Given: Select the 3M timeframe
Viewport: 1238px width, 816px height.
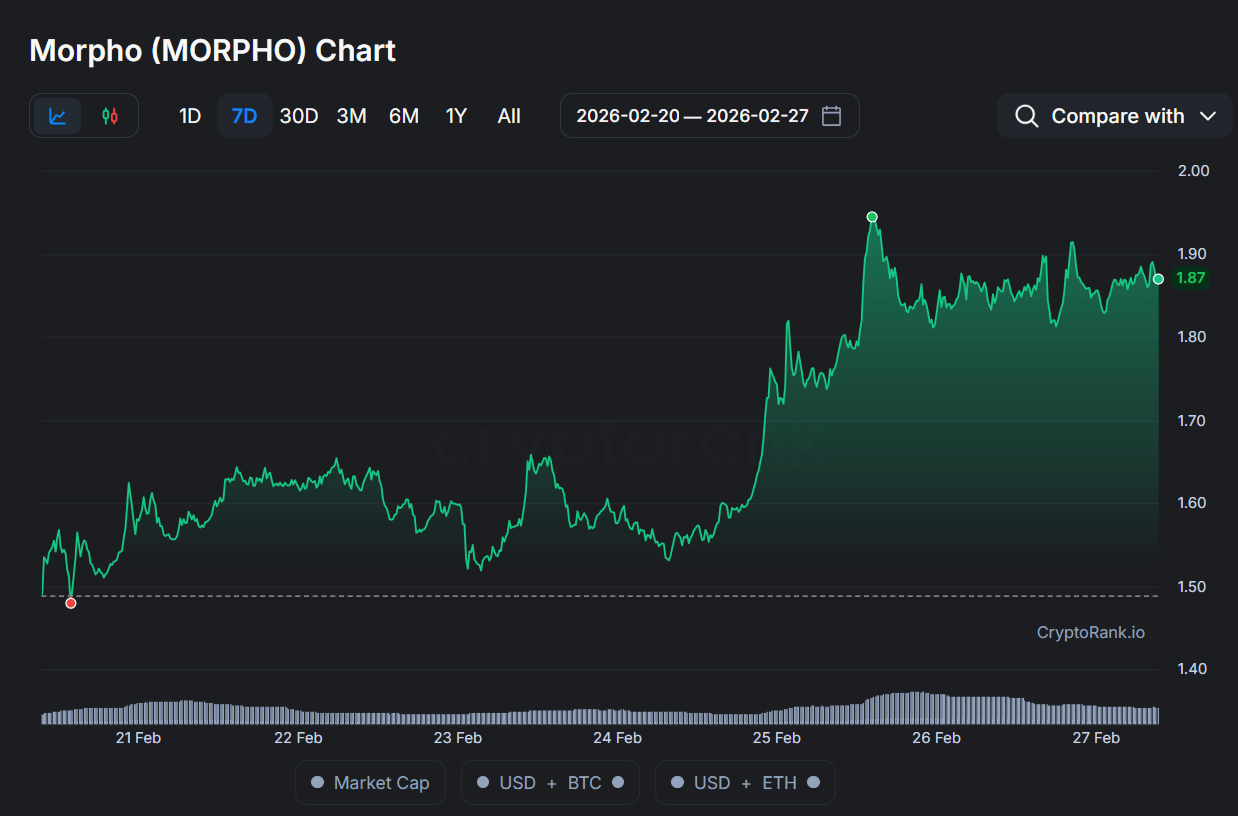Looking at the screenshot, I should (351, 116).
